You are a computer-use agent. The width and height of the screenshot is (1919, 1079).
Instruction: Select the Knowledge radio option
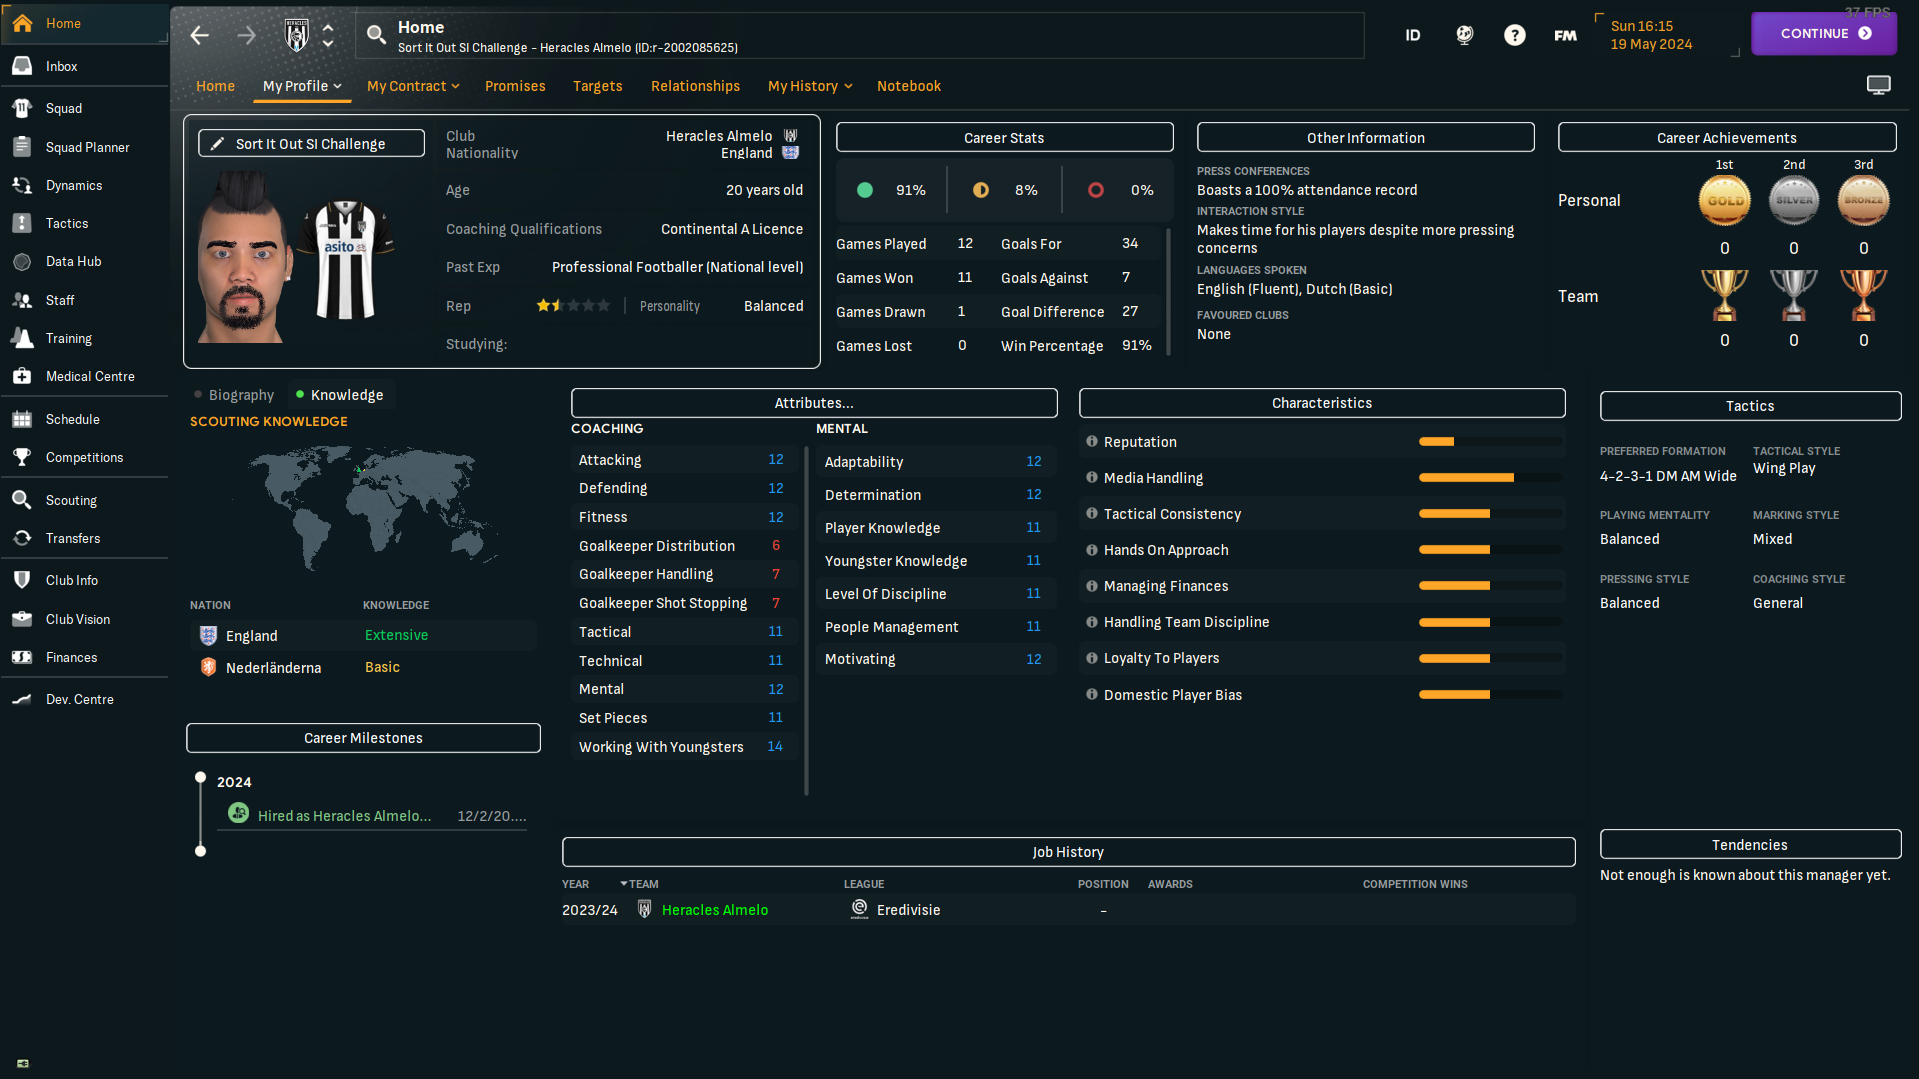339,395
